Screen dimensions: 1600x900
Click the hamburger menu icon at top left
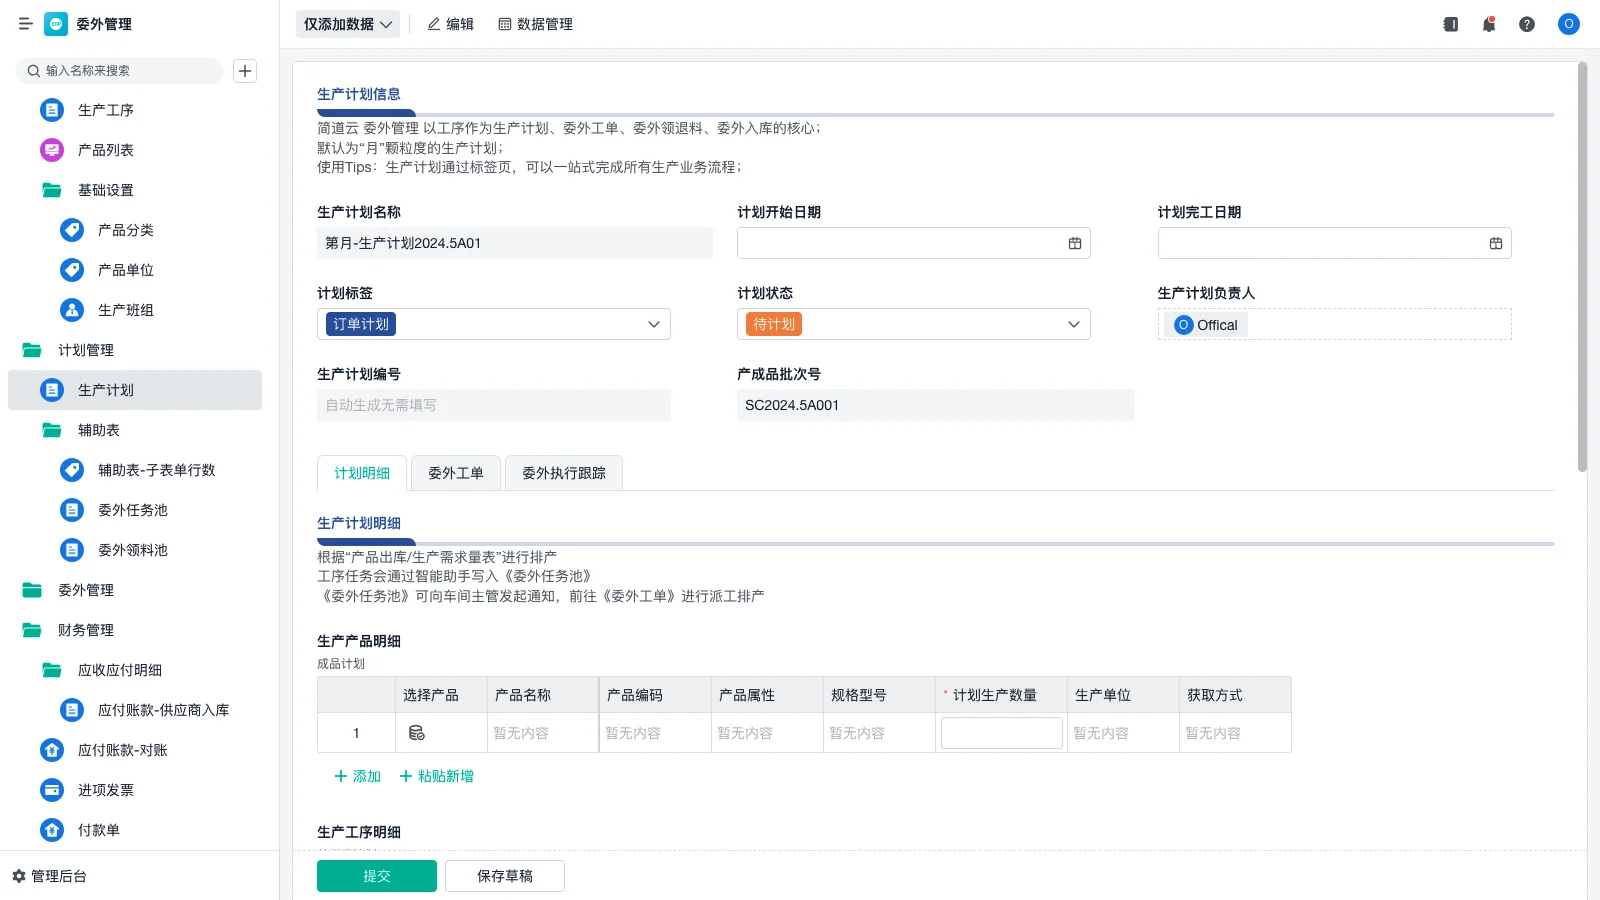tap(25, 24)
